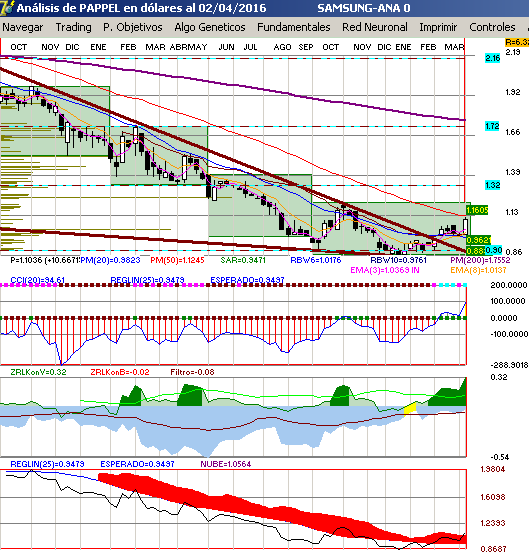The image size is (529, 552).
Task: Click the FEB 2016 label near chart end
Action: pyautogui.click(x=428, y=47)
